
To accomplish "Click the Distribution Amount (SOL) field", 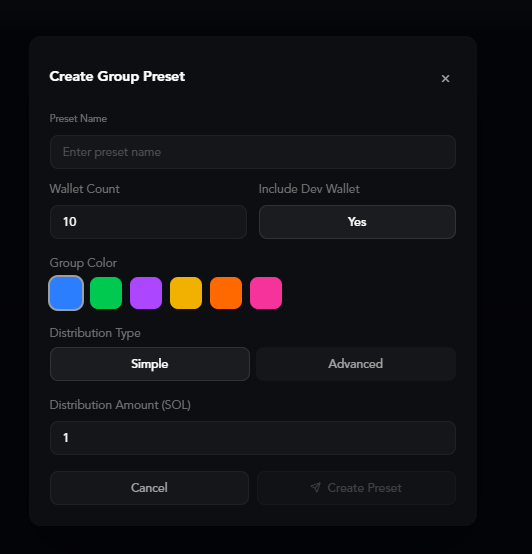I will coord(253,438).
